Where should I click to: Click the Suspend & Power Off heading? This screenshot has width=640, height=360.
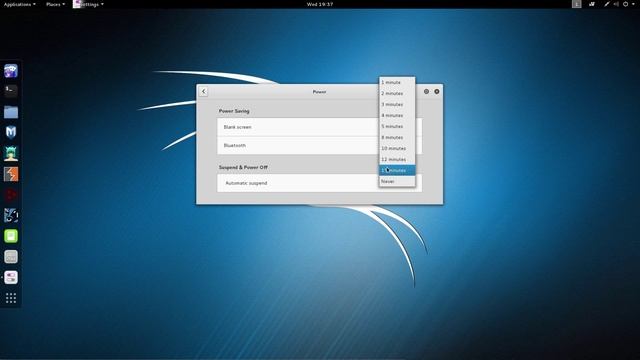(243, 167)
